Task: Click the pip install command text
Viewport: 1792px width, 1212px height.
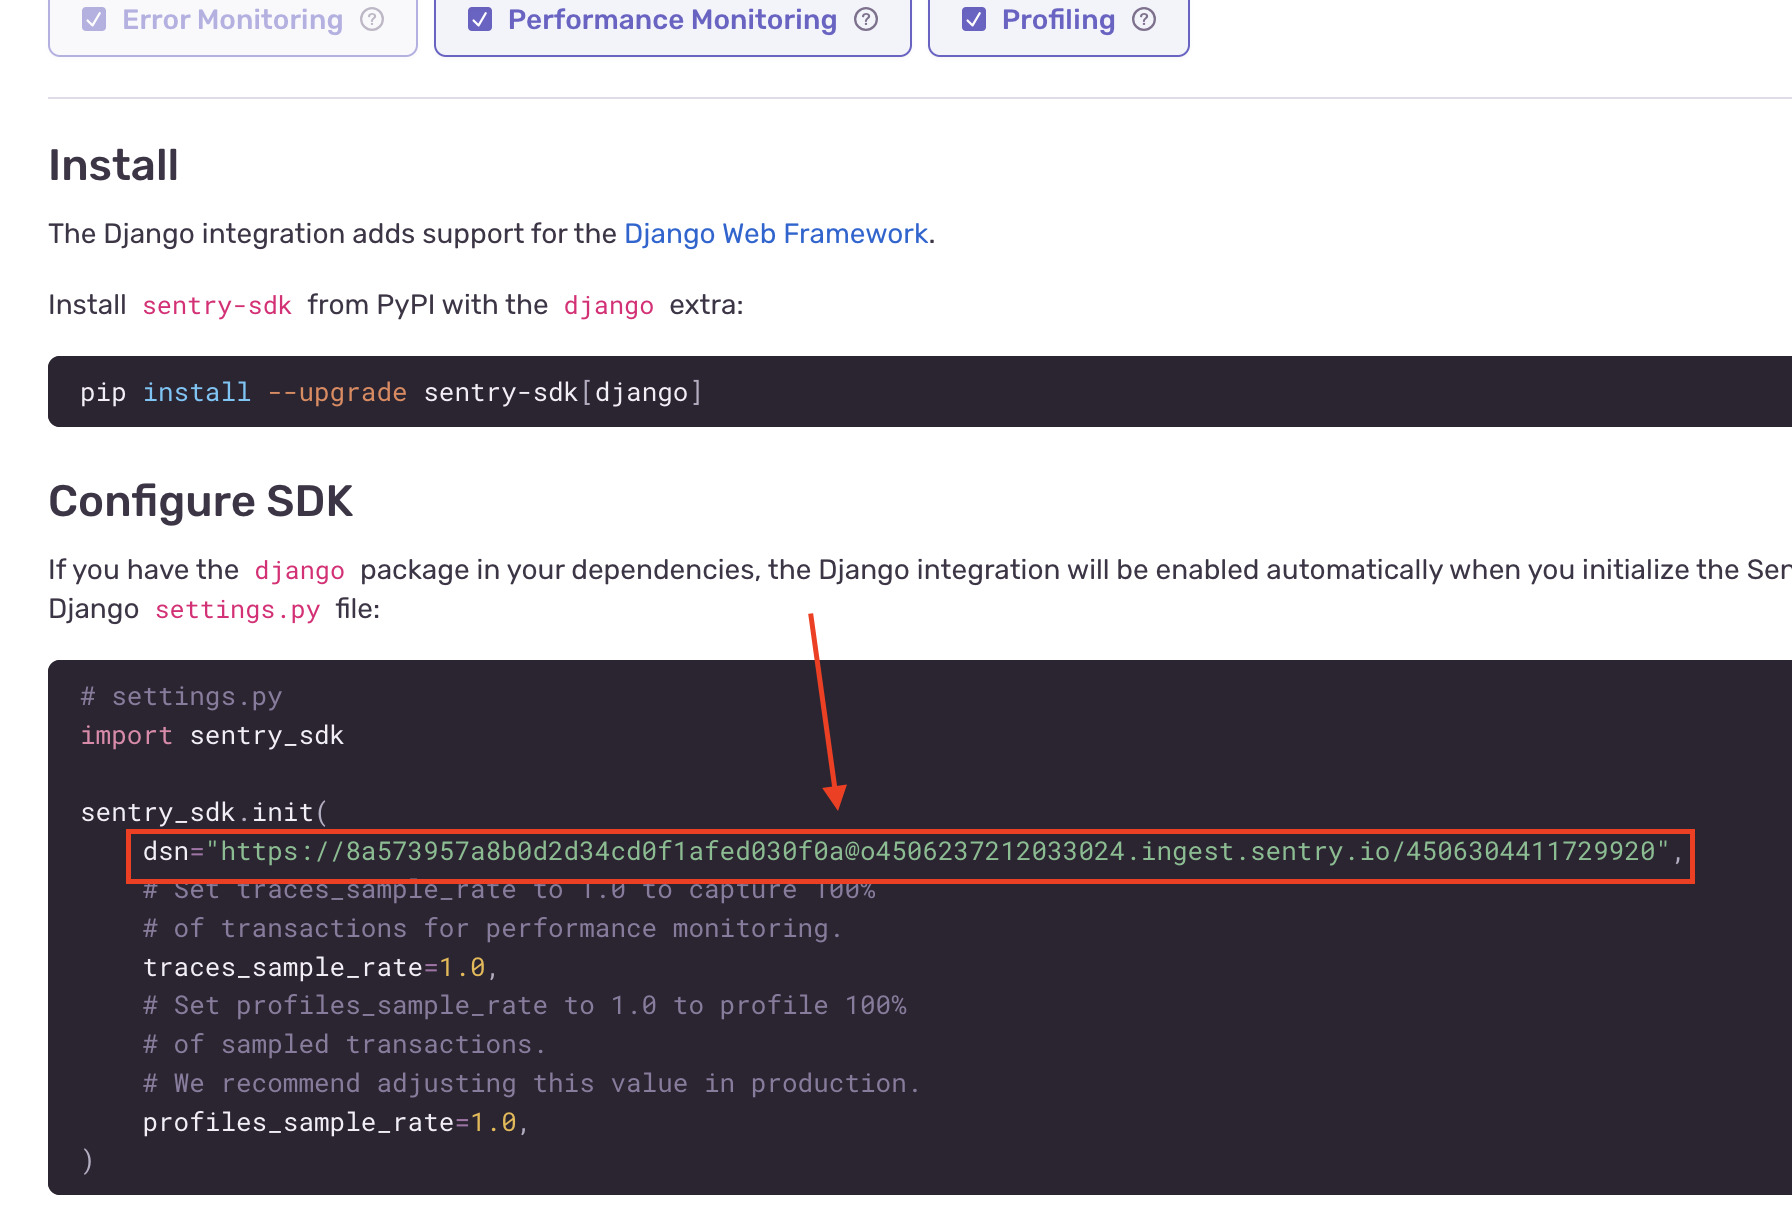Action: [x=391, y=393]
